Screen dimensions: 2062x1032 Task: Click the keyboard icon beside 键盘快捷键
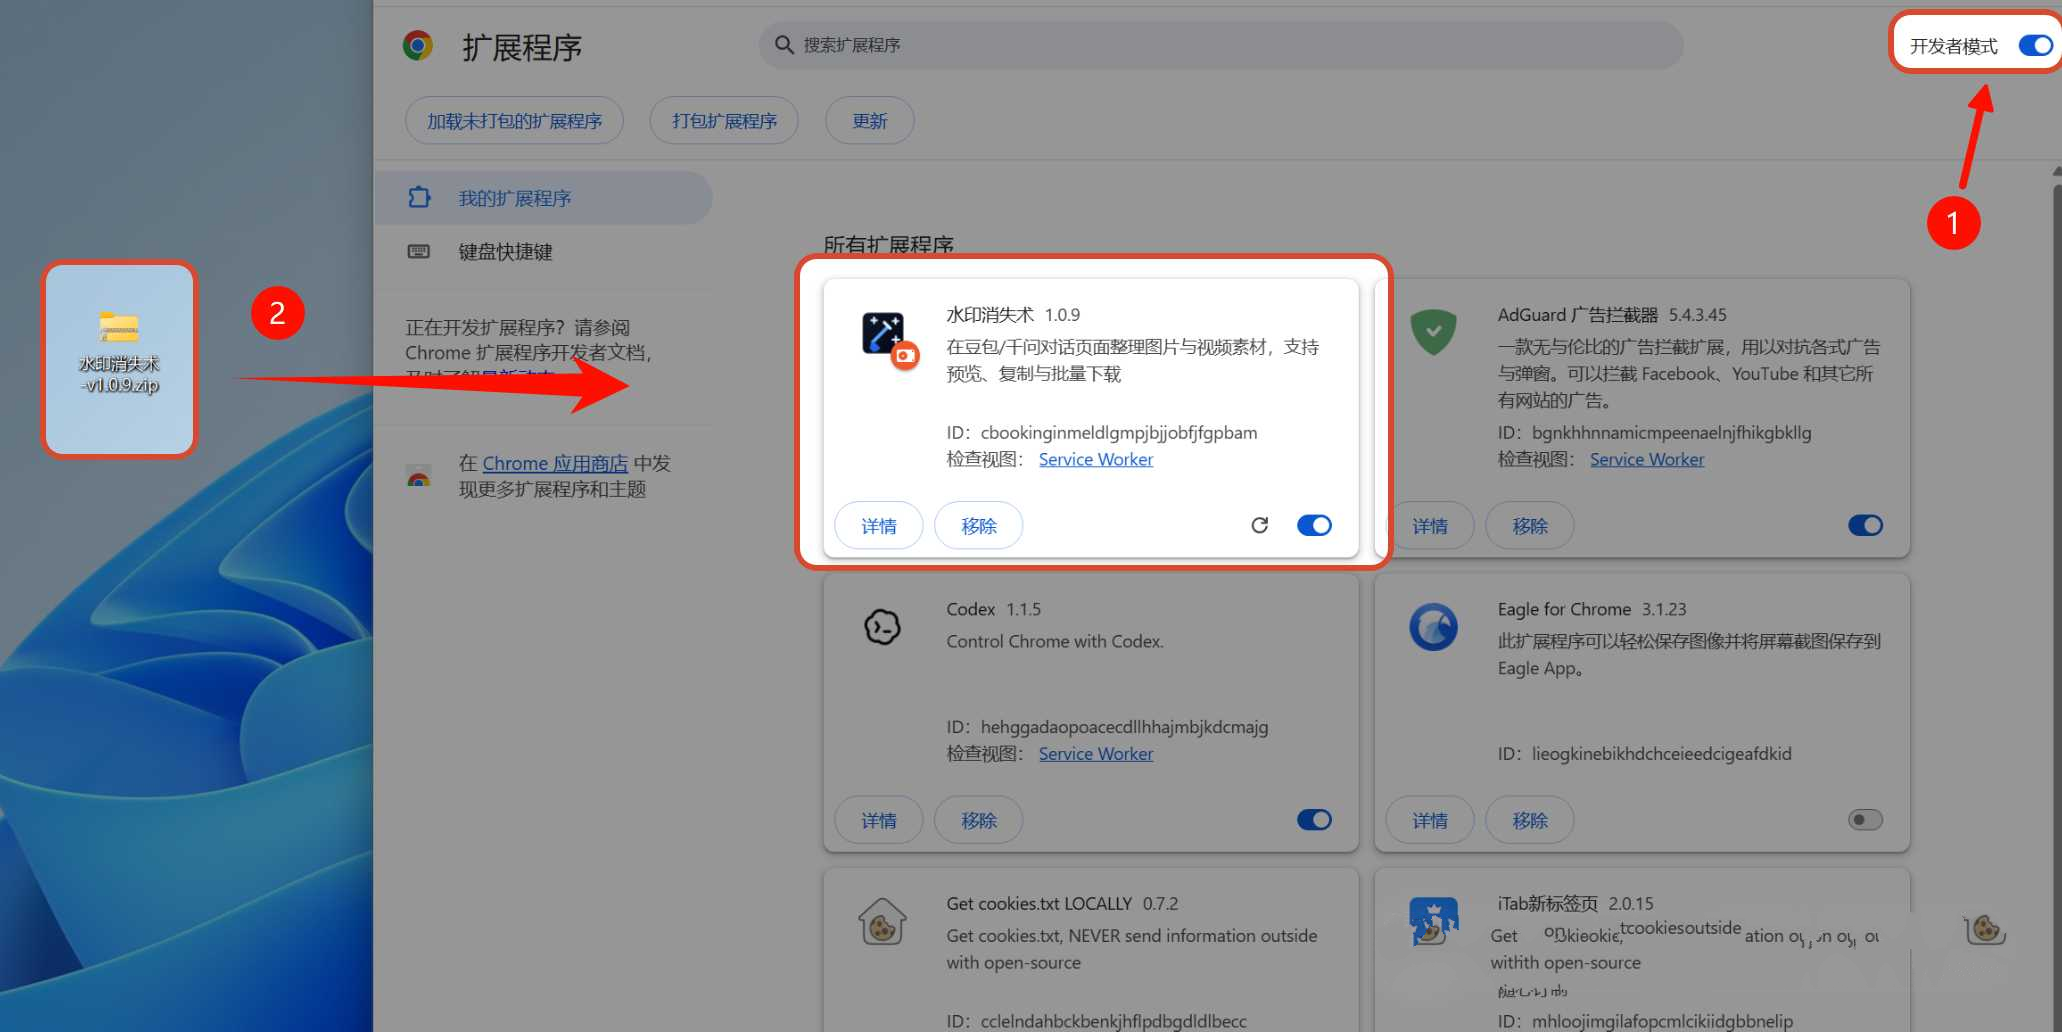(x=419, y=251)
